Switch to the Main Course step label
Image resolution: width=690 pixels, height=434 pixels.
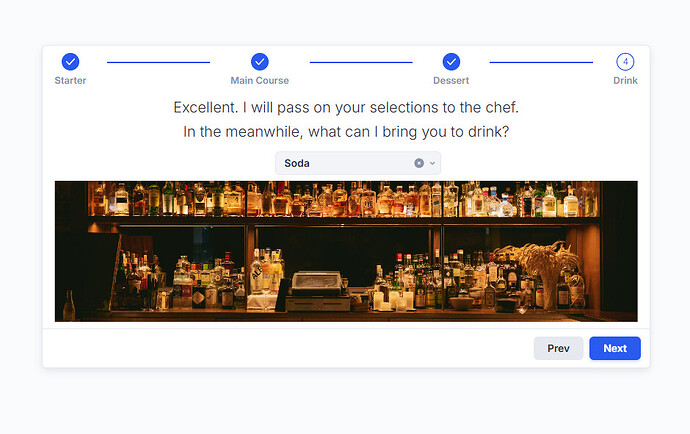[x=260, y=81]
